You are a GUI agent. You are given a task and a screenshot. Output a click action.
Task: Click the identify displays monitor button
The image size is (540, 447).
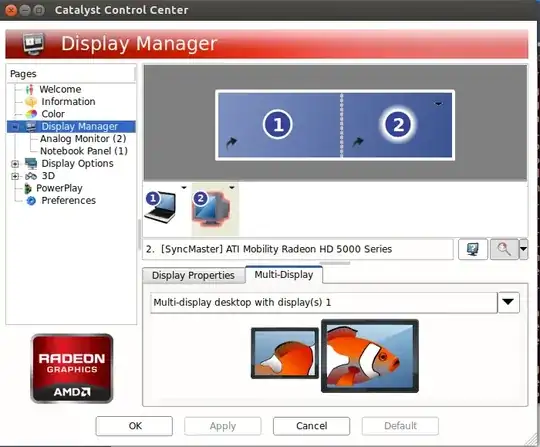473,249
